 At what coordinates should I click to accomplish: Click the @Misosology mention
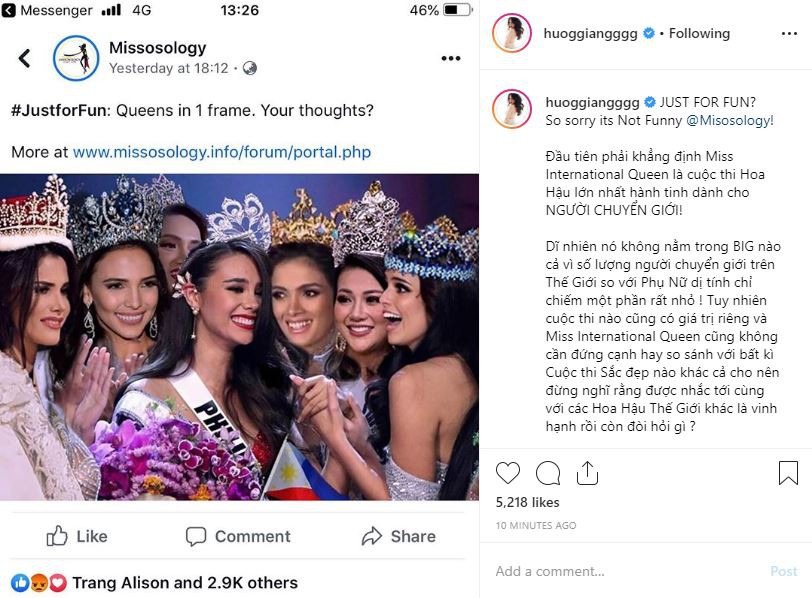coord(729,120)
